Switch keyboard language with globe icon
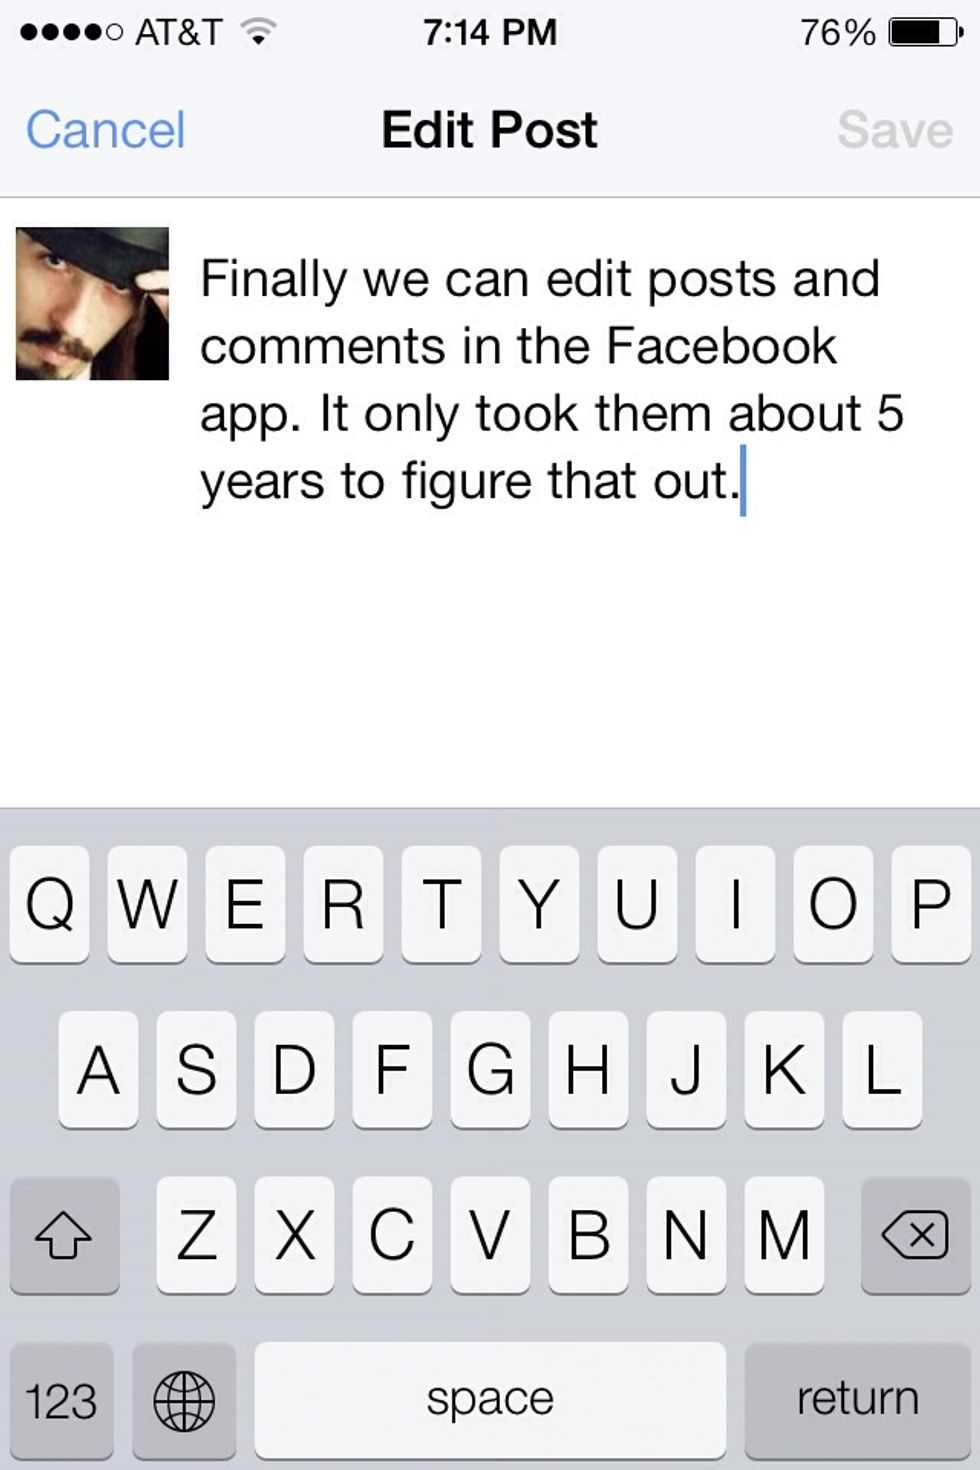 (184, 1400)
